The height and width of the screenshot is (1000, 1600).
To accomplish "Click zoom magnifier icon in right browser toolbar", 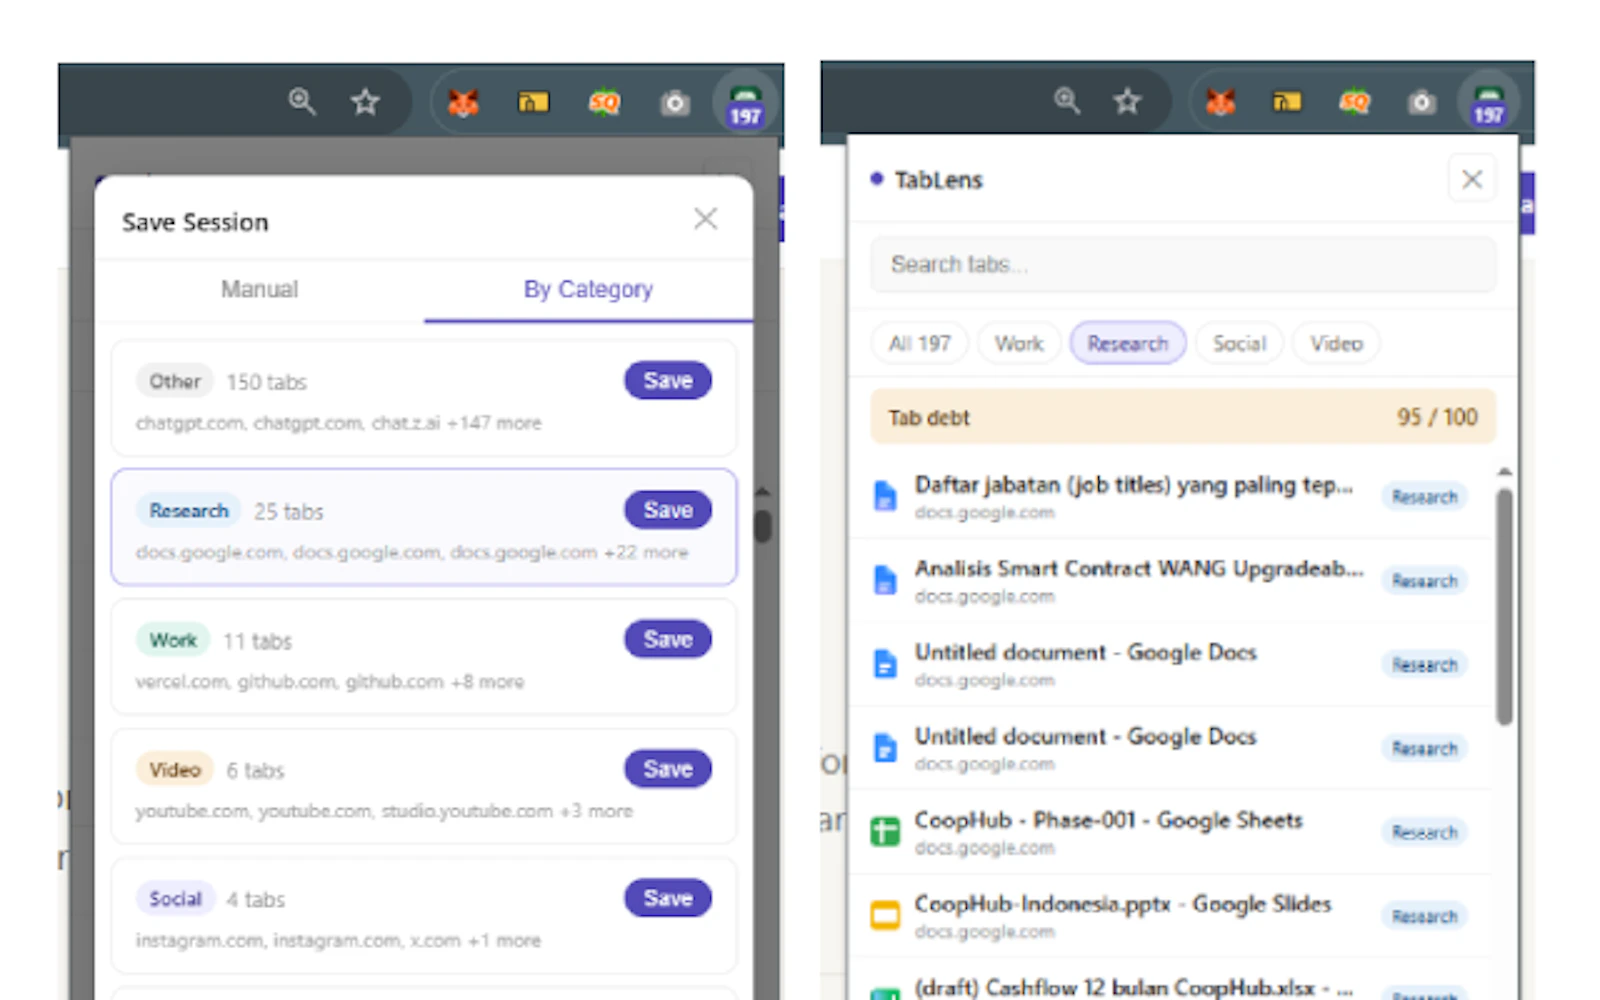I will [1067, 100].
